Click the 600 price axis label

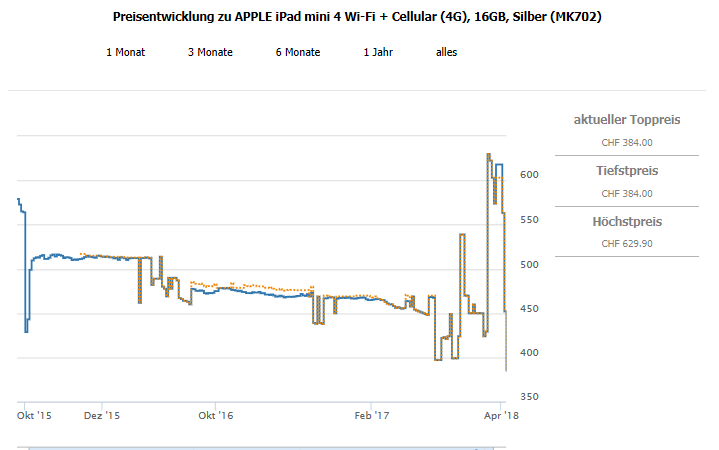click(x=530, y=175)
